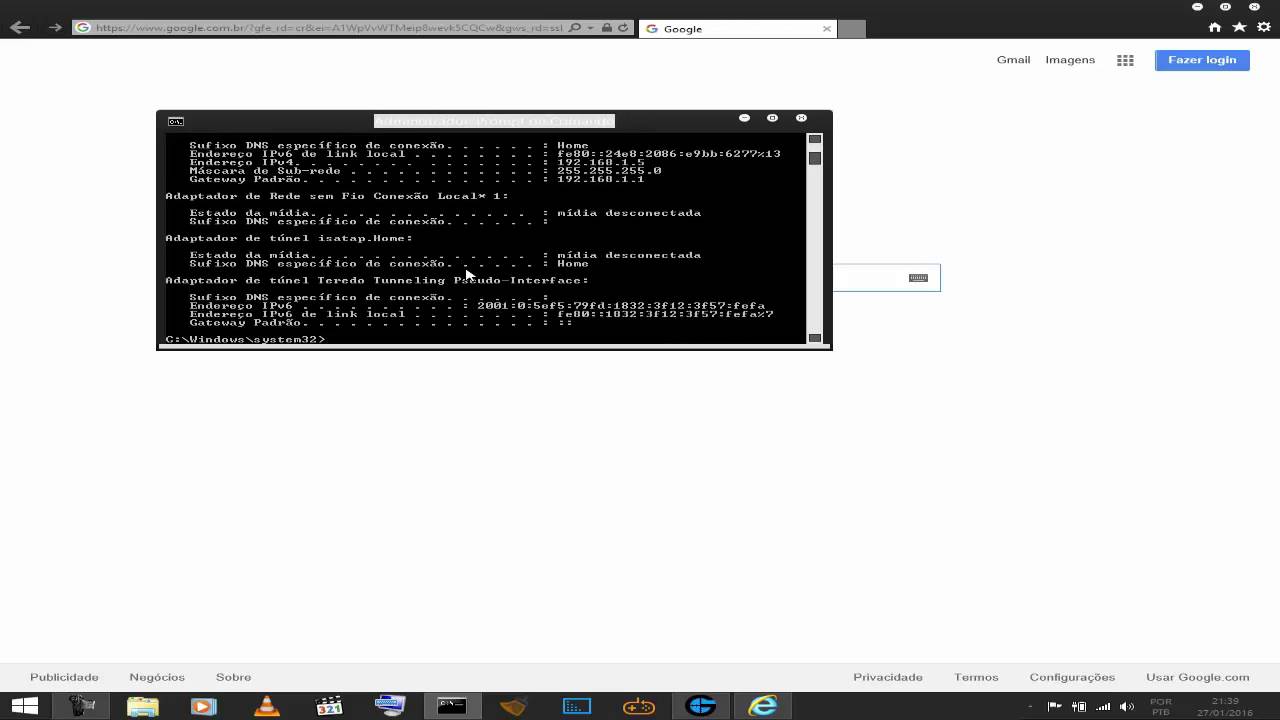Open the browser Home icon
Image resolution: width=1280 pixels, height=720 pixels.
click(x=1215, y=28)
